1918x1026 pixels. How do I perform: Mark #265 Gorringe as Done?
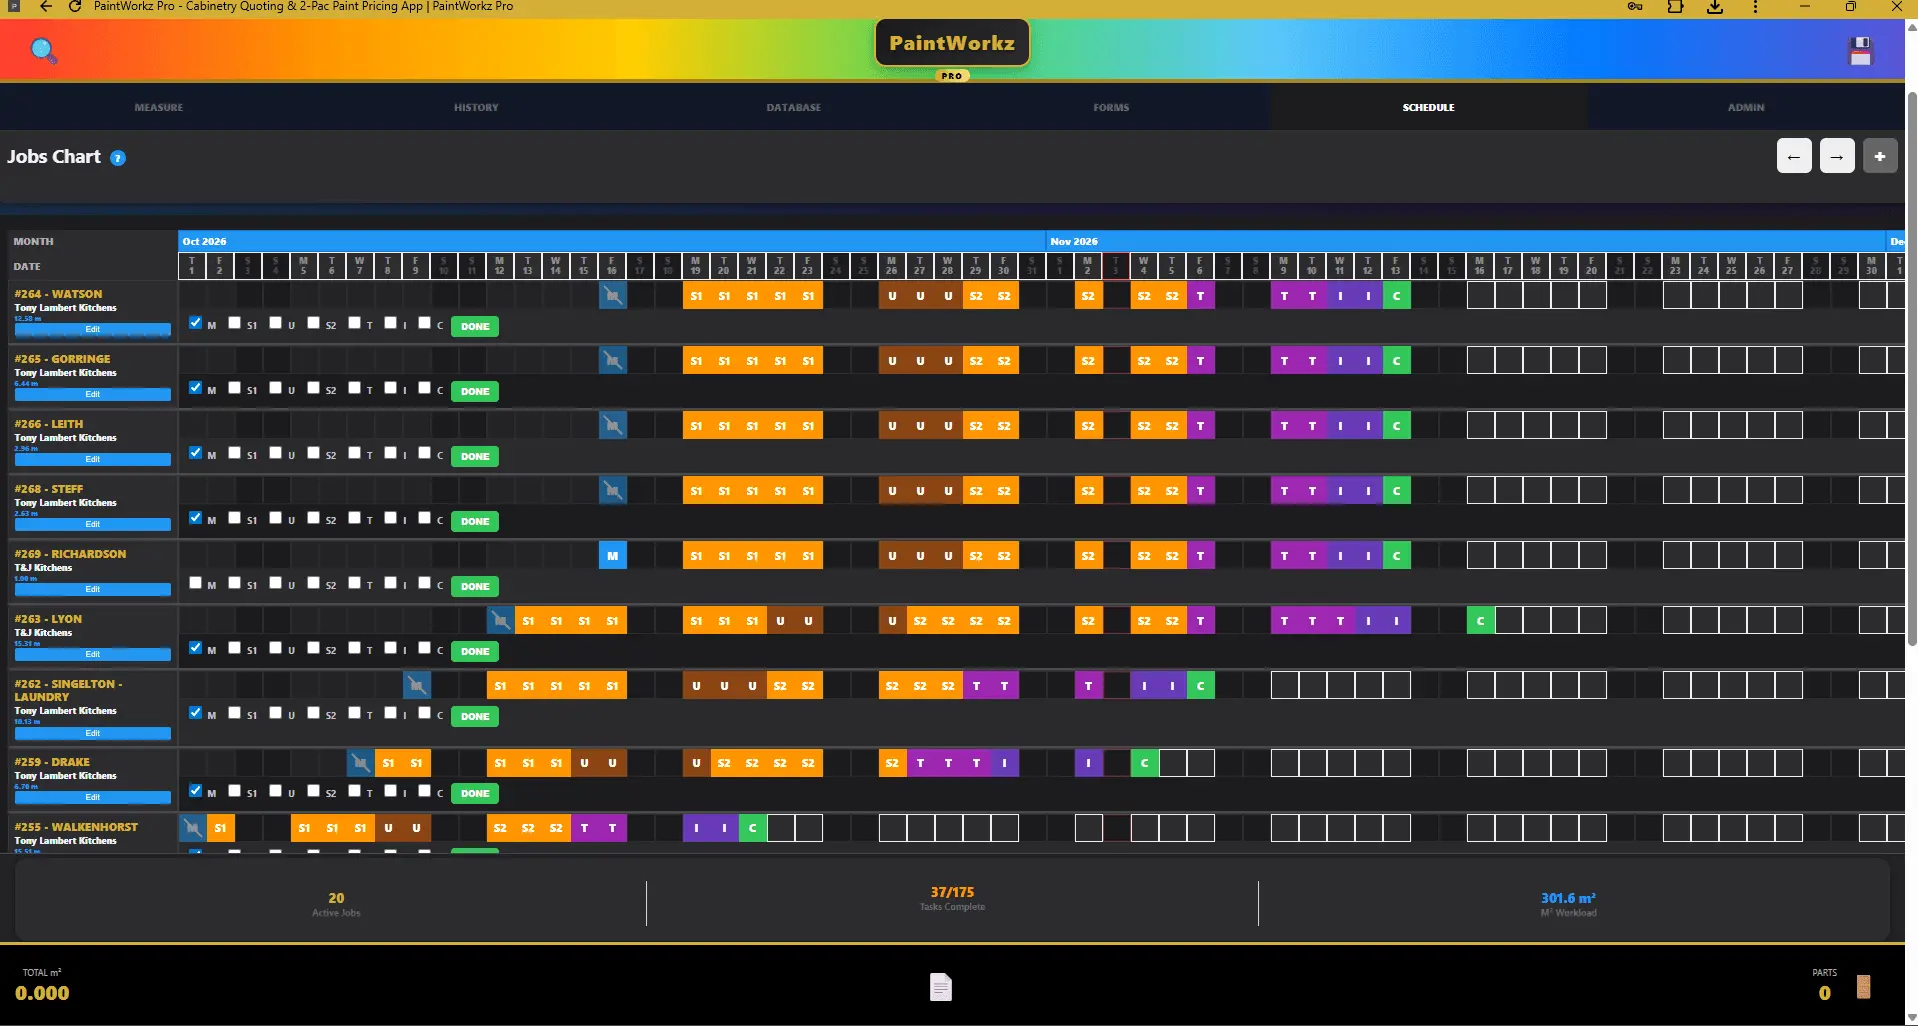point(475,391)
